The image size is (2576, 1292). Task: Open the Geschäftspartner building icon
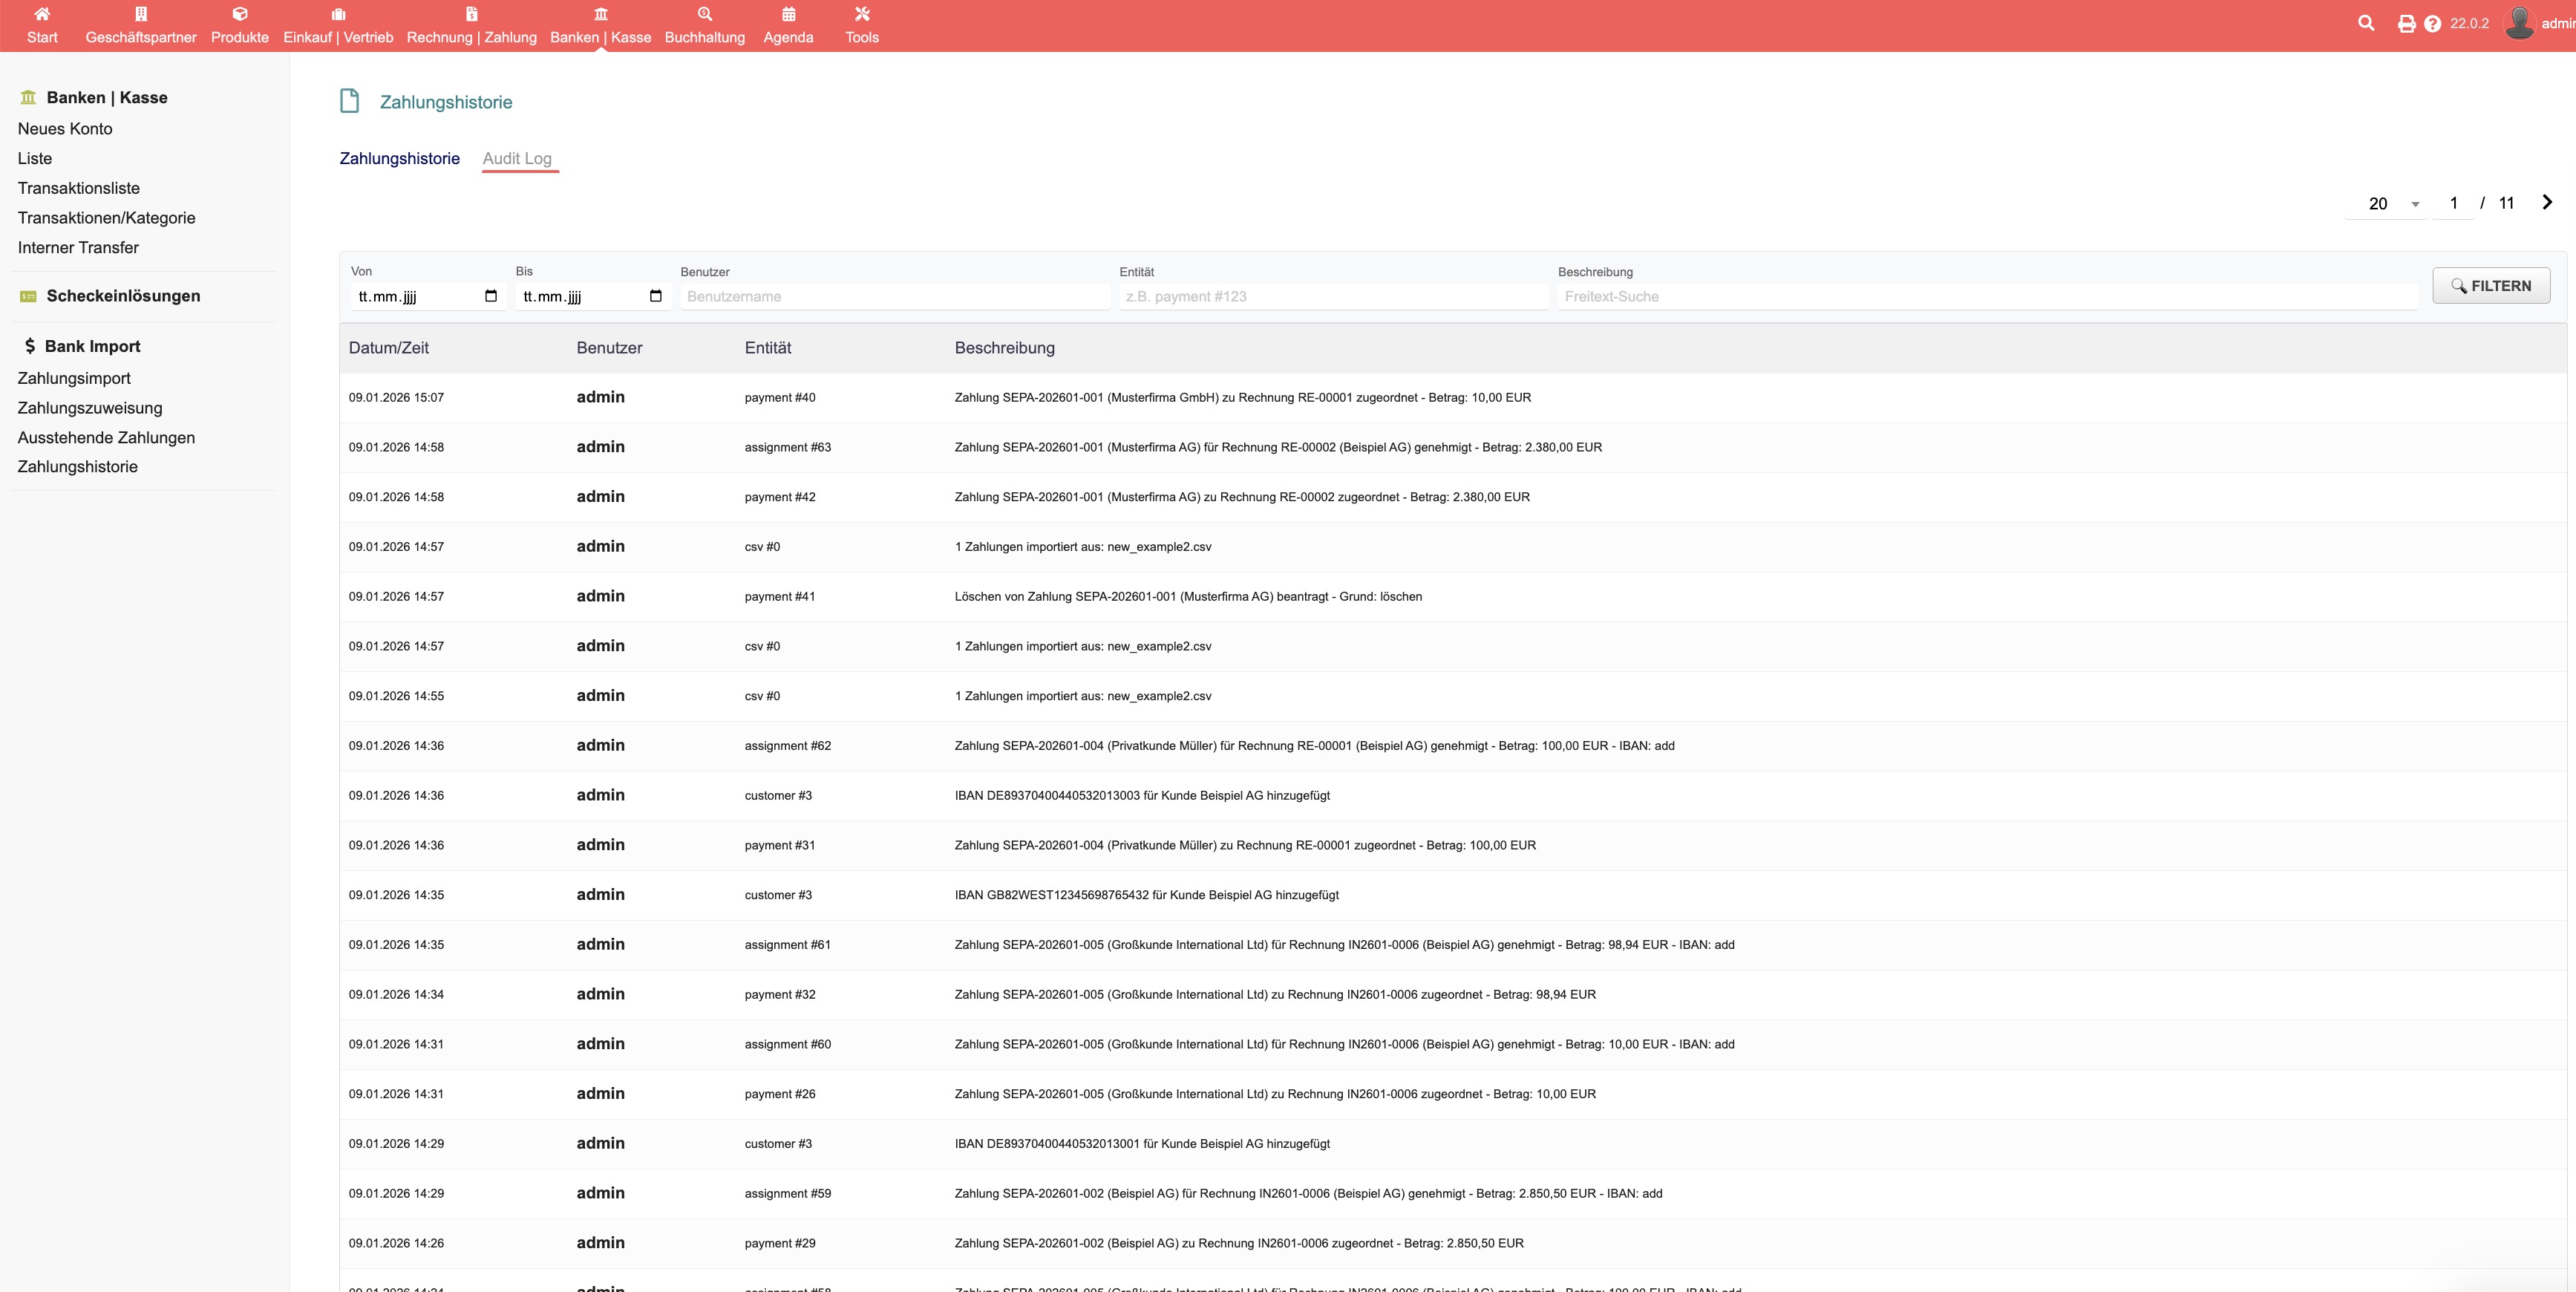(141, 14)
